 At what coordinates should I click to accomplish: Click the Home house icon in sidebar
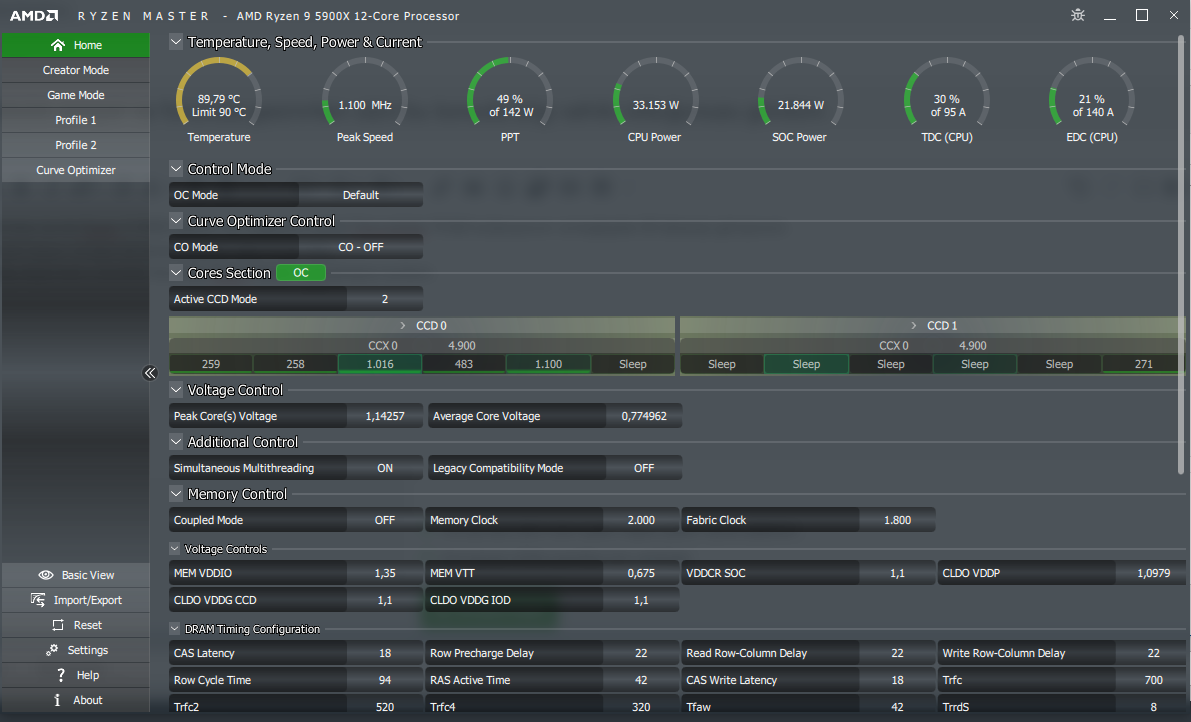point(58,45)
